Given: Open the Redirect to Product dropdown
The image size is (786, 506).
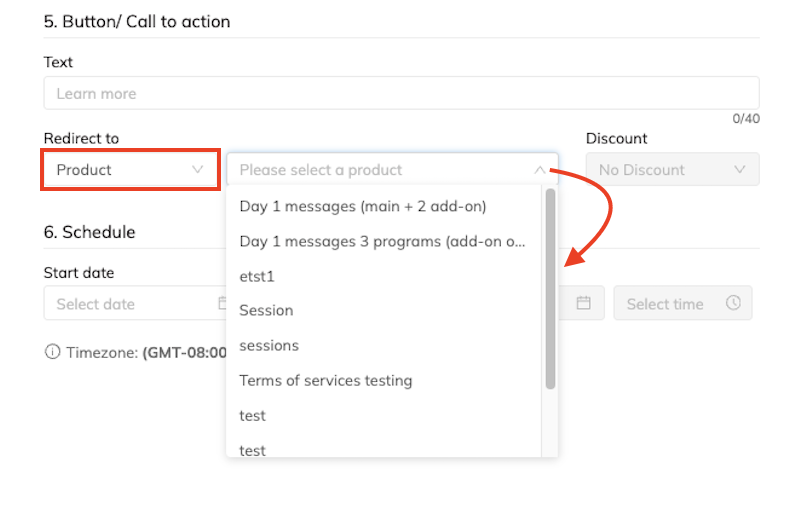Looking at the screenshot, I should (x=130, y=170).
